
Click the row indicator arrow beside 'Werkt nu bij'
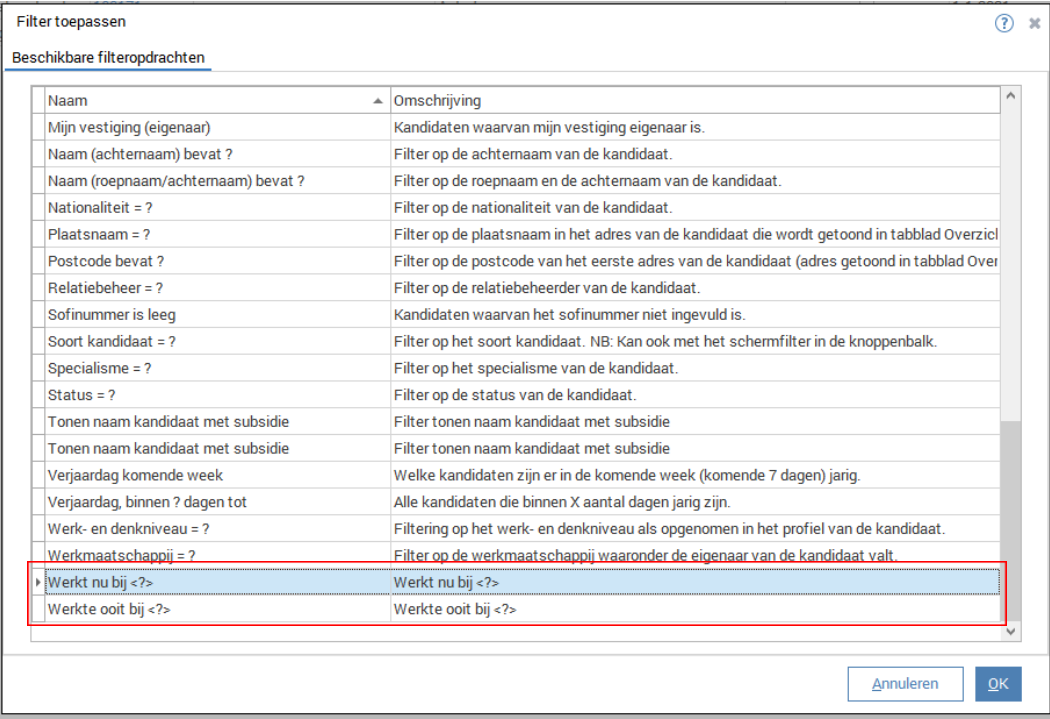click(38, 582)
